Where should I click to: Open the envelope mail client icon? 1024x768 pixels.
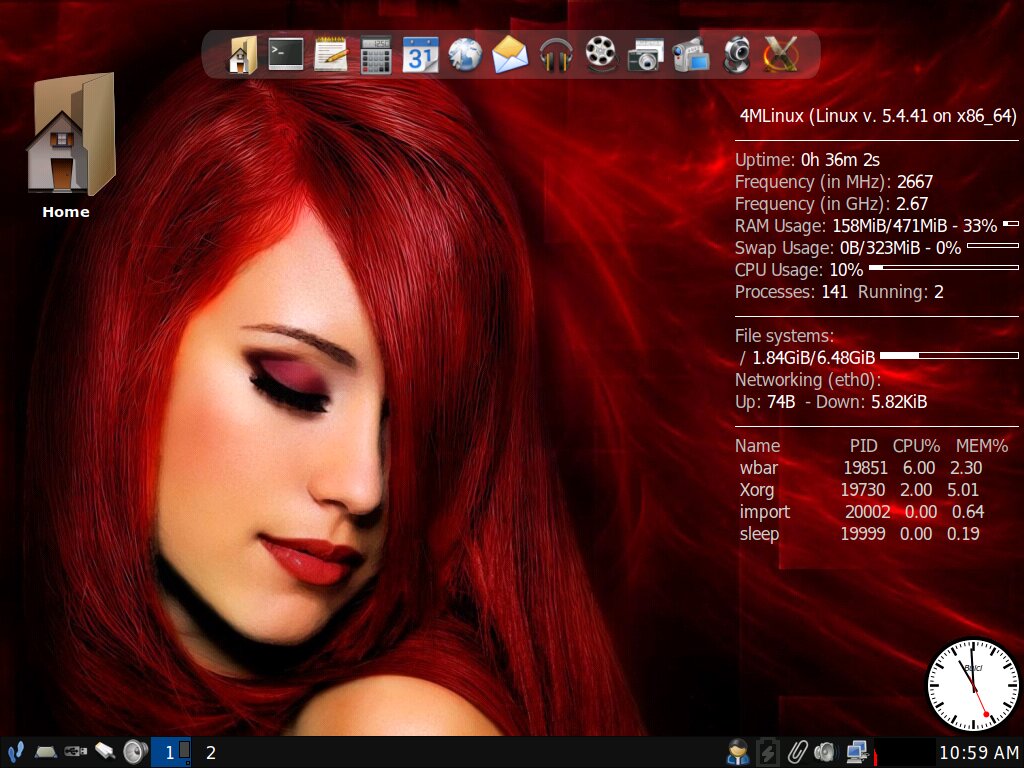point(509,55)
